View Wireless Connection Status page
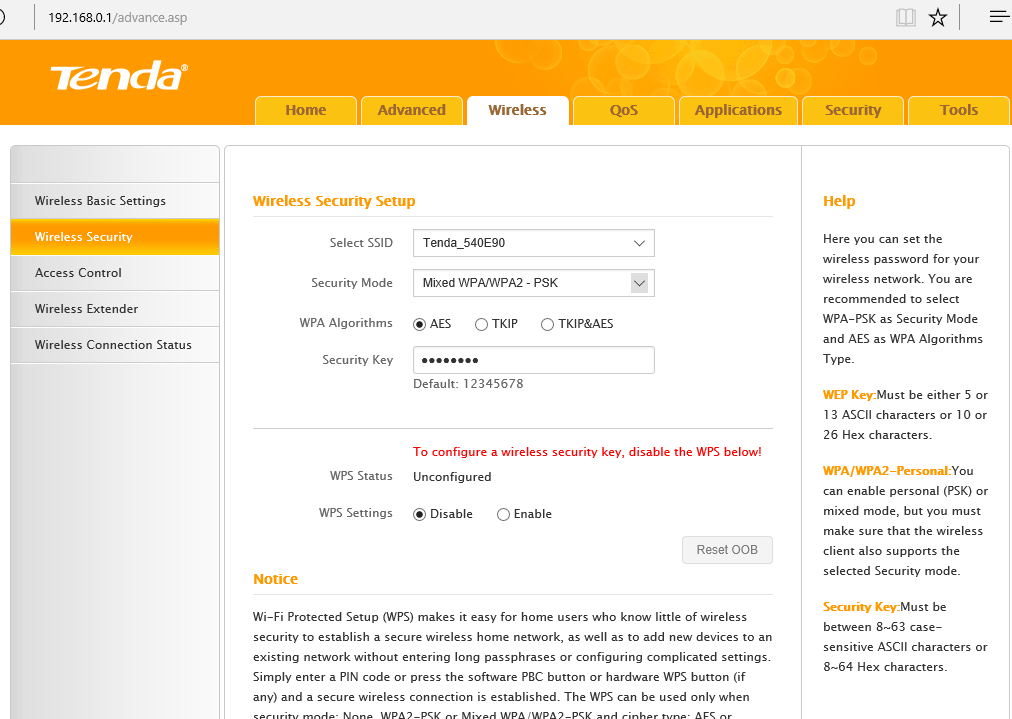Screen dimensions: 1012x719 pyautogui.click(x=115, y=345)
